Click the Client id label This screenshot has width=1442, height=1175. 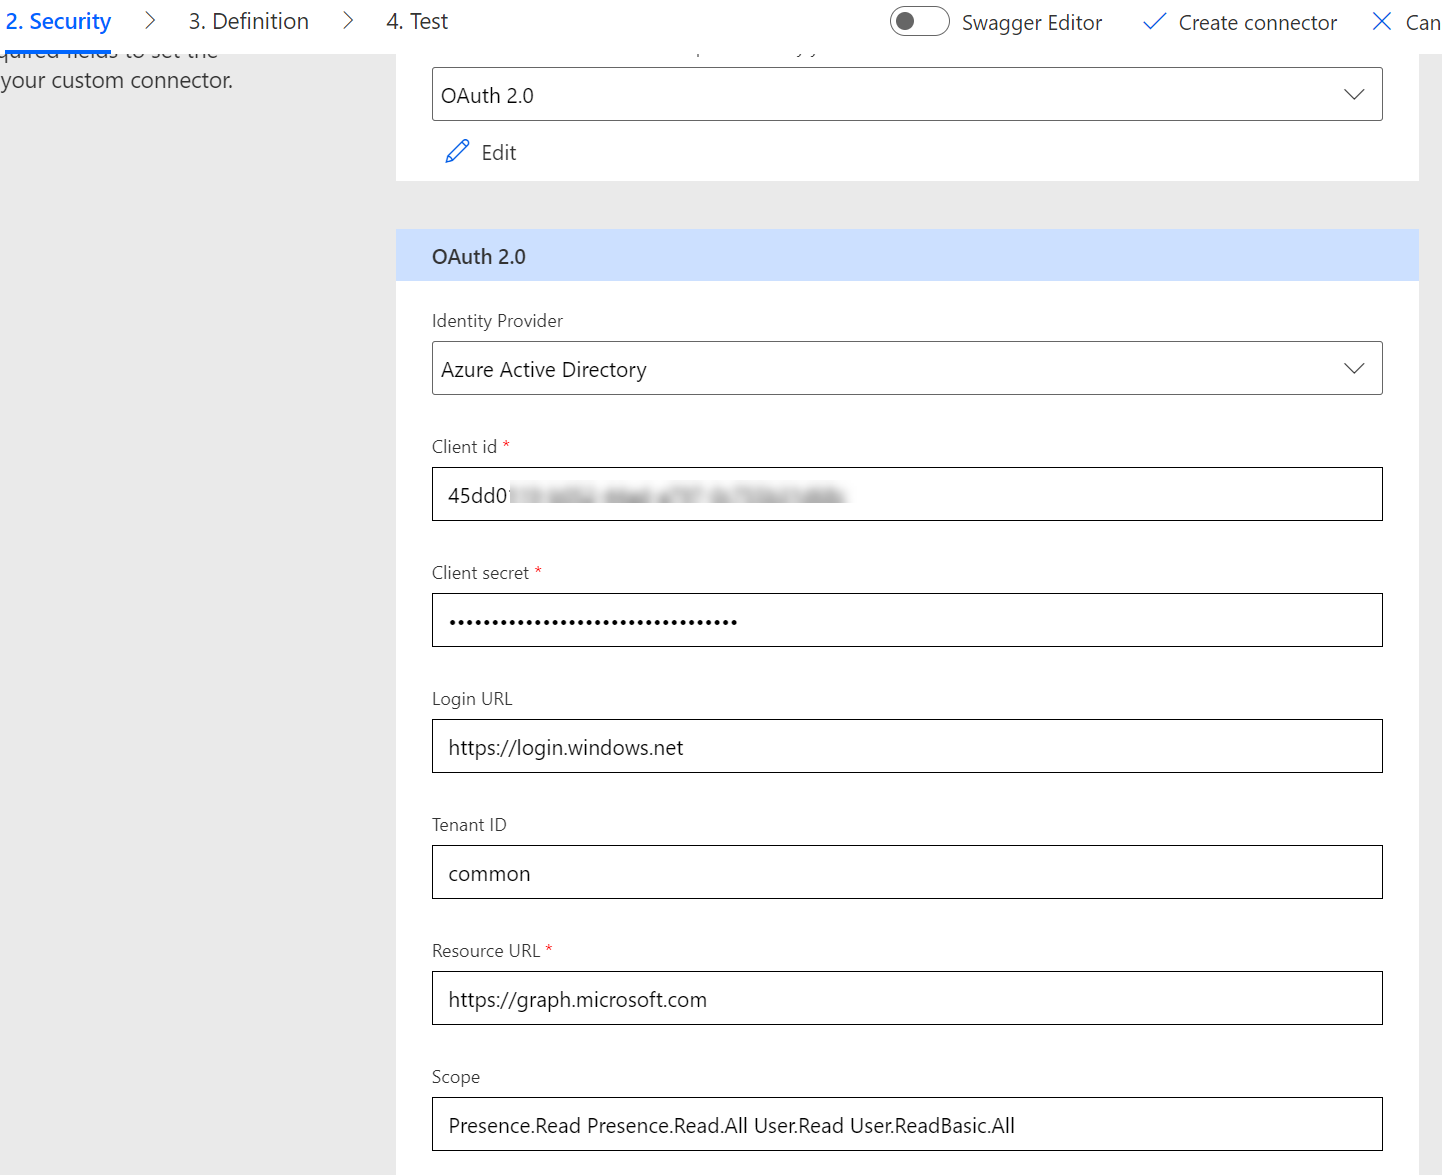click(x=464, y=447)
